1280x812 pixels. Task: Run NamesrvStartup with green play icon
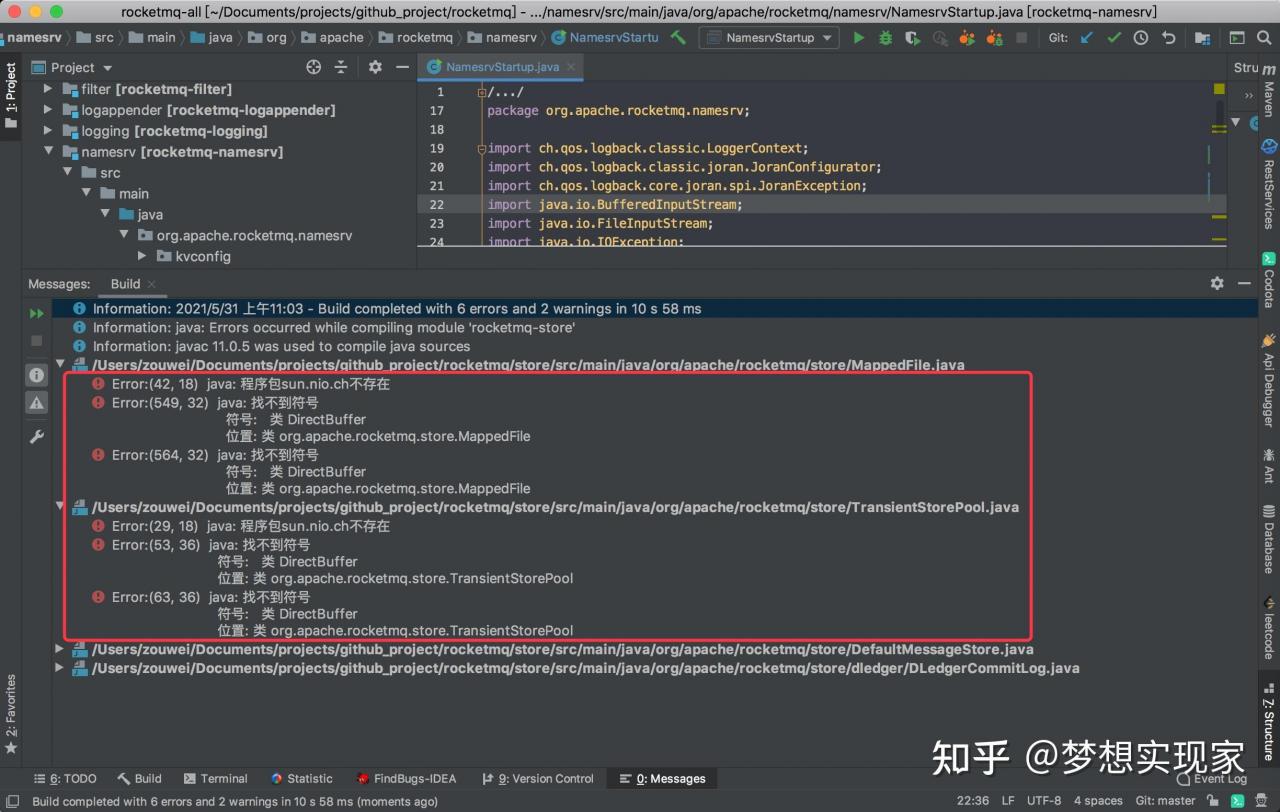[859, 37]
